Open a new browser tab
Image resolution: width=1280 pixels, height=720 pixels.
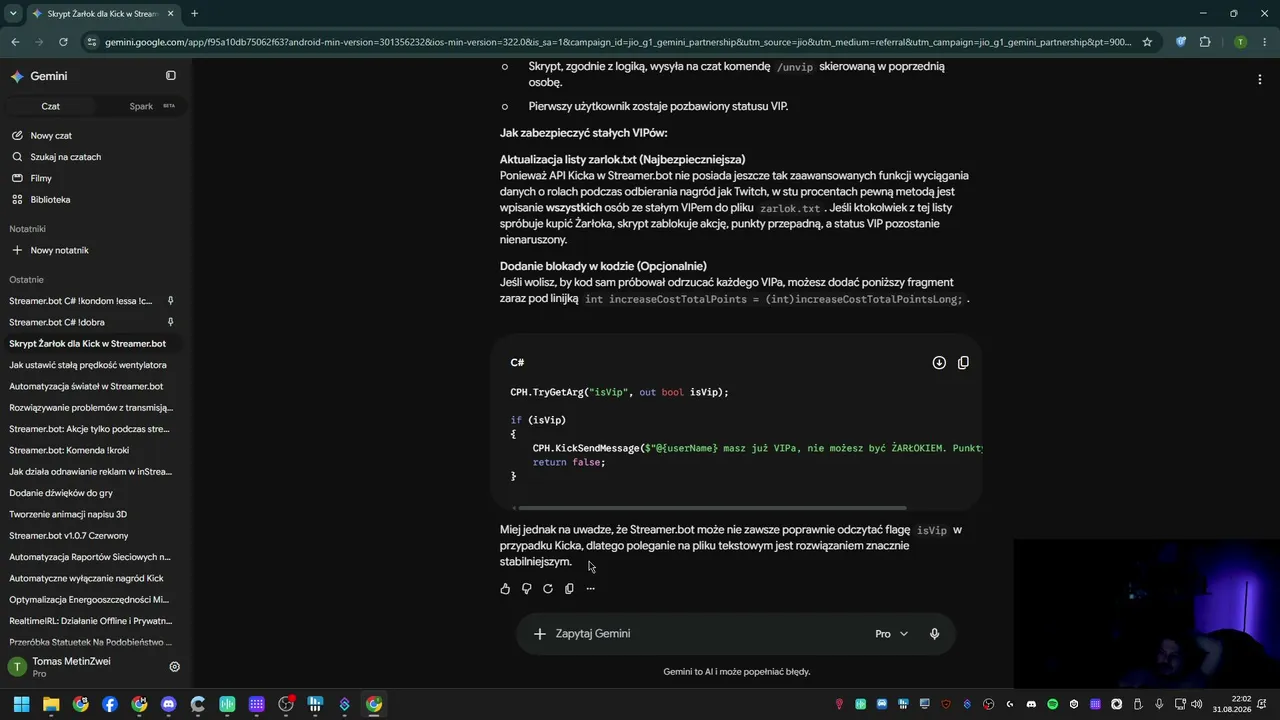(x=194, y=14)
